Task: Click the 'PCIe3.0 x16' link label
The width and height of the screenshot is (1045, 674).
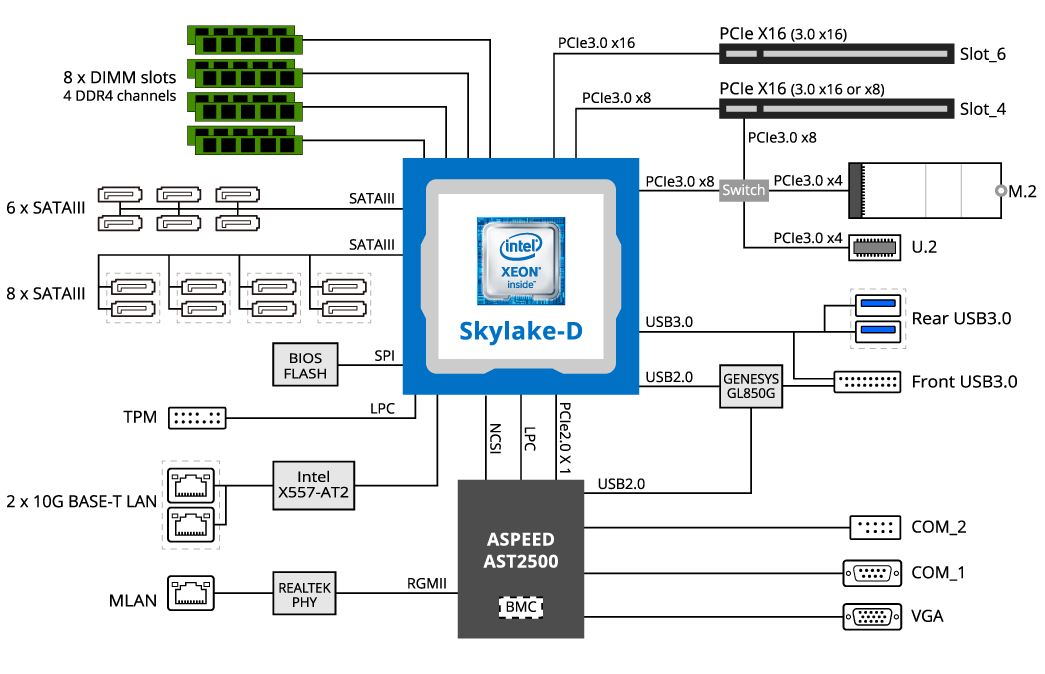Action: coord(596,43)
